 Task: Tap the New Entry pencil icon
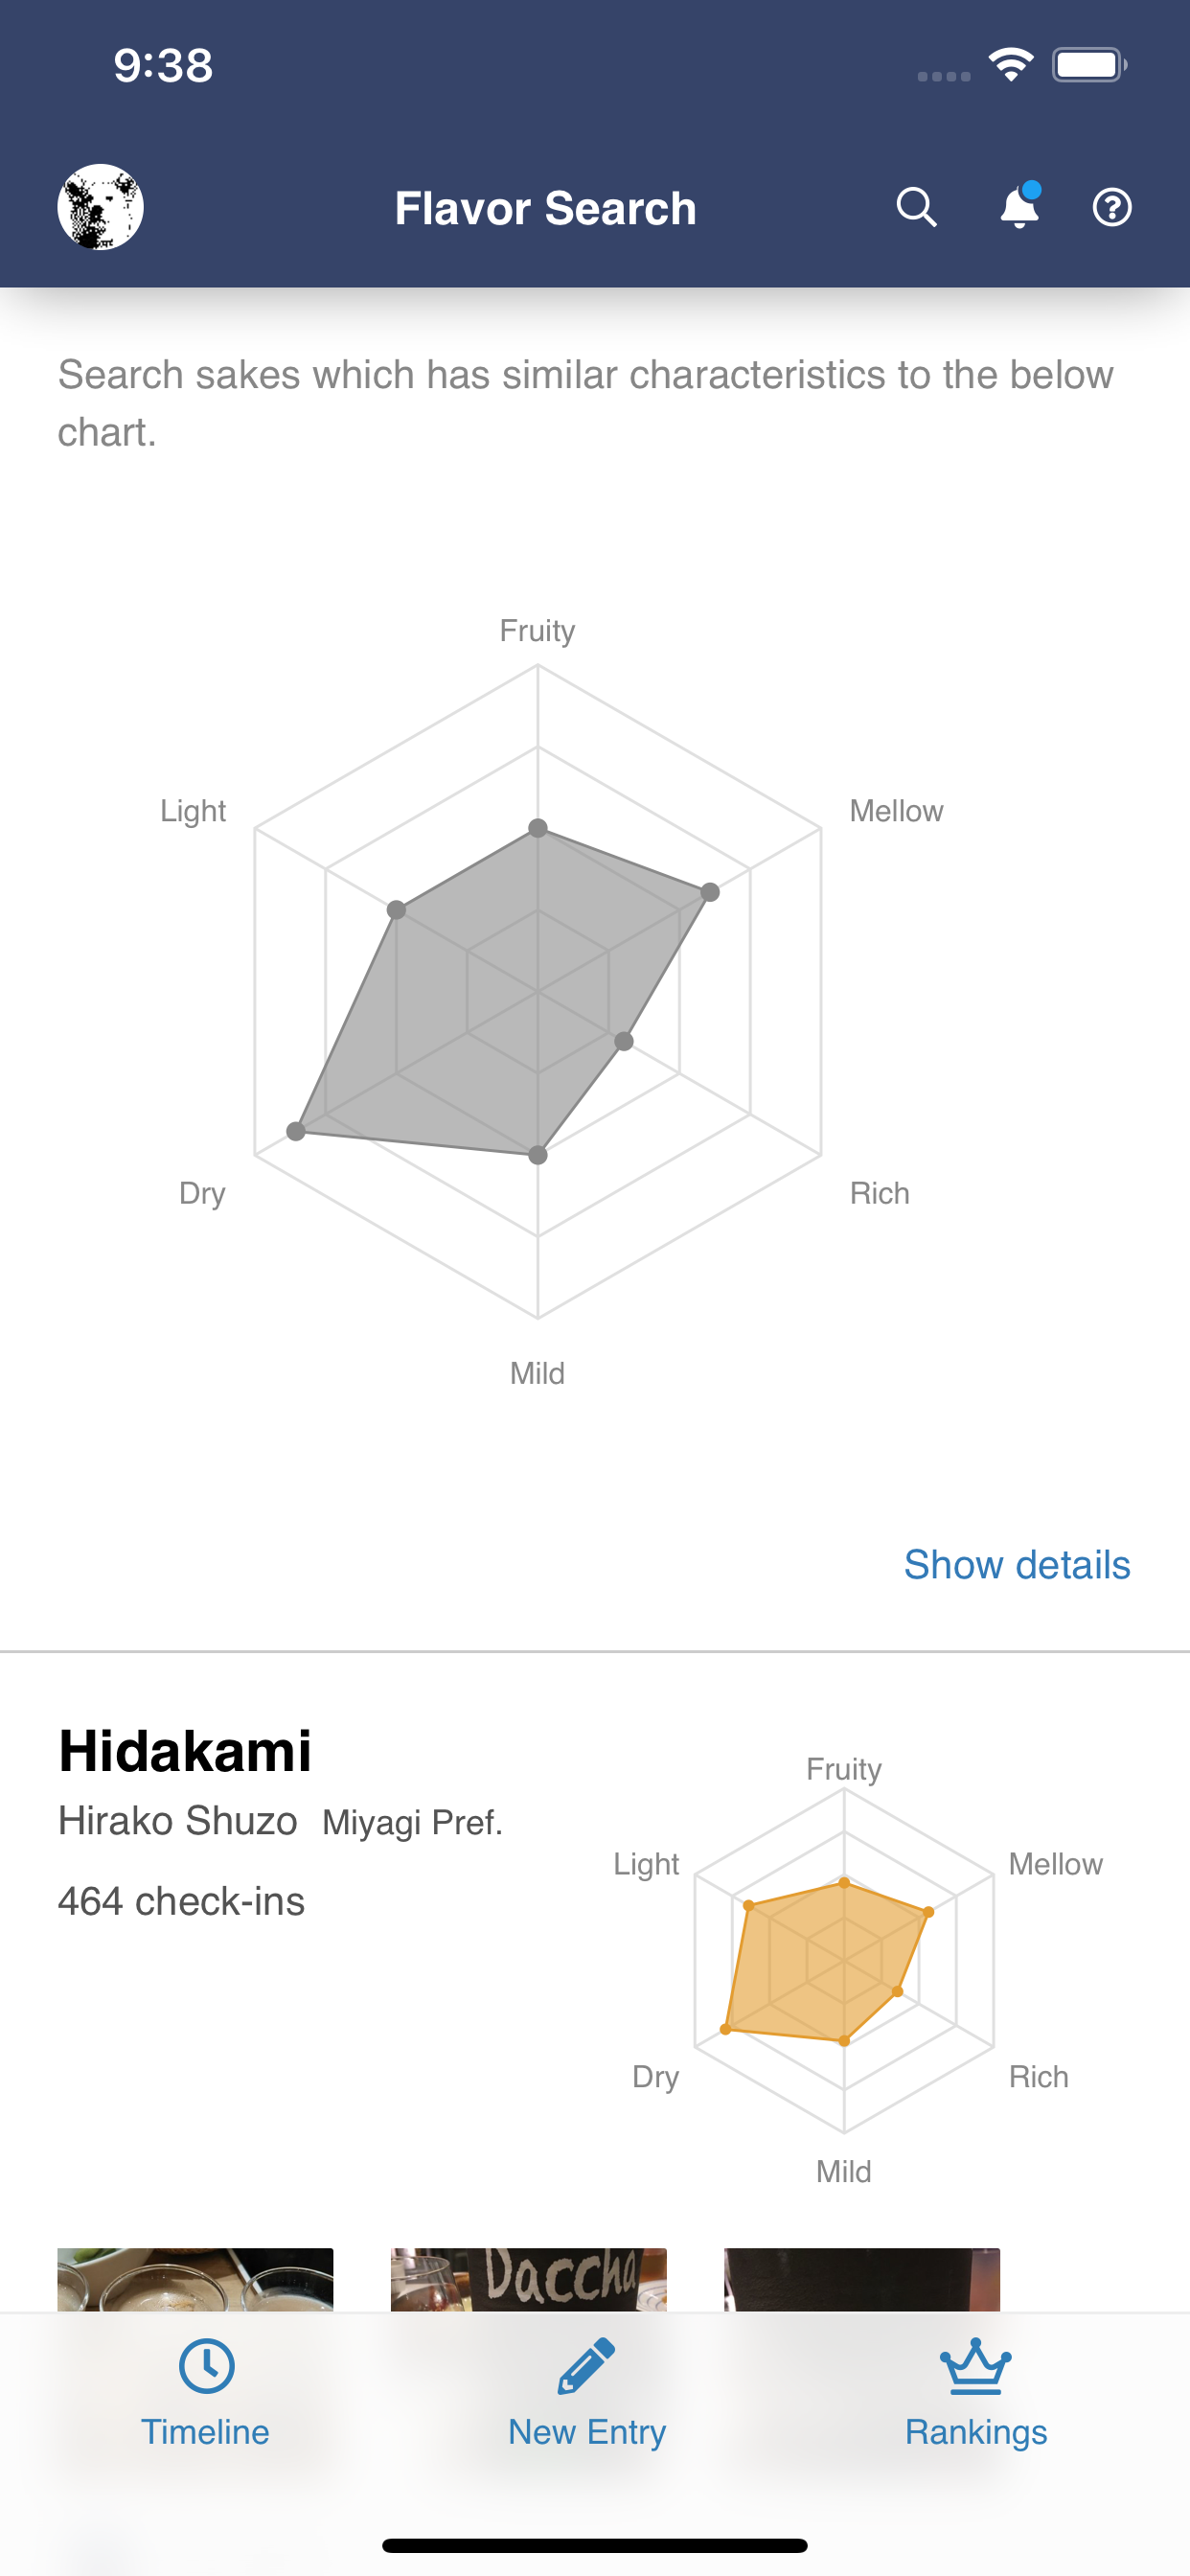pyautogui.click(x=587, y=2366)
